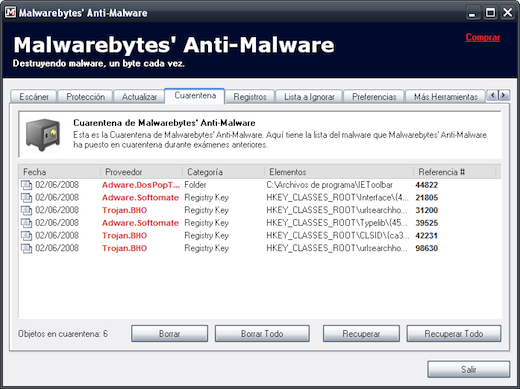Image resolution: width=520 pixels, height=389 pixels.
Task: Click HKEY_CLASSES_ROOT\Typelib element cell
Action: pyautogui.click(x=337, y=223)
